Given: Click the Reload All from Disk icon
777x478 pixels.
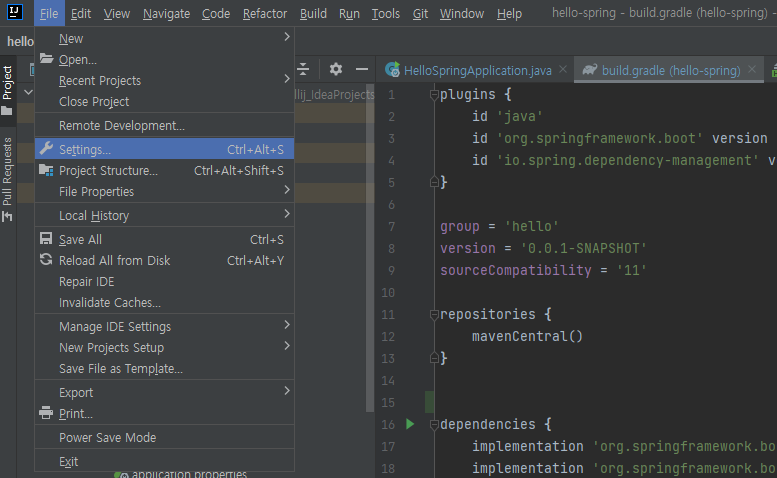Looking at the screenshot, I should [46, 260].
